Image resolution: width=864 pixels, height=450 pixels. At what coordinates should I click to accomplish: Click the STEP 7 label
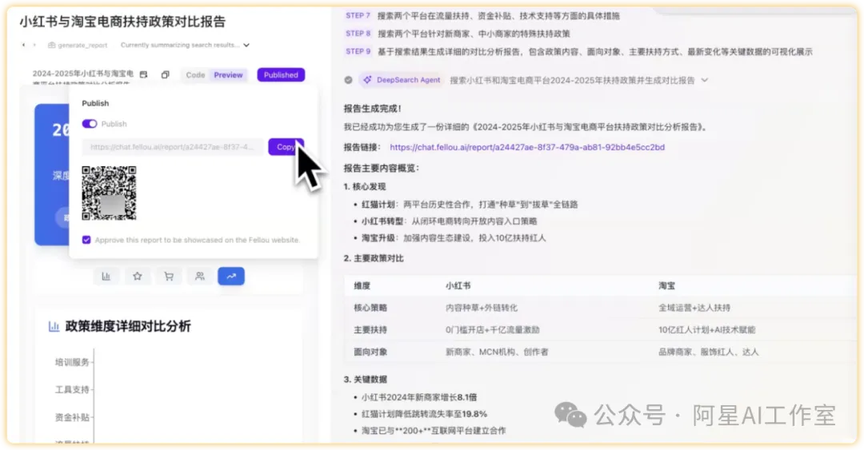click(358, 15)
